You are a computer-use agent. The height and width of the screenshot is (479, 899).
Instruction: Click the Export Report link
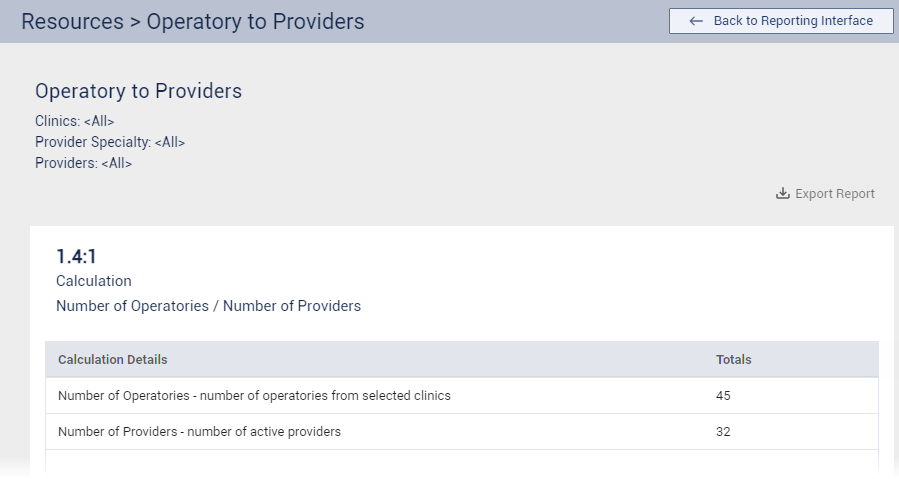click(834, 194)
